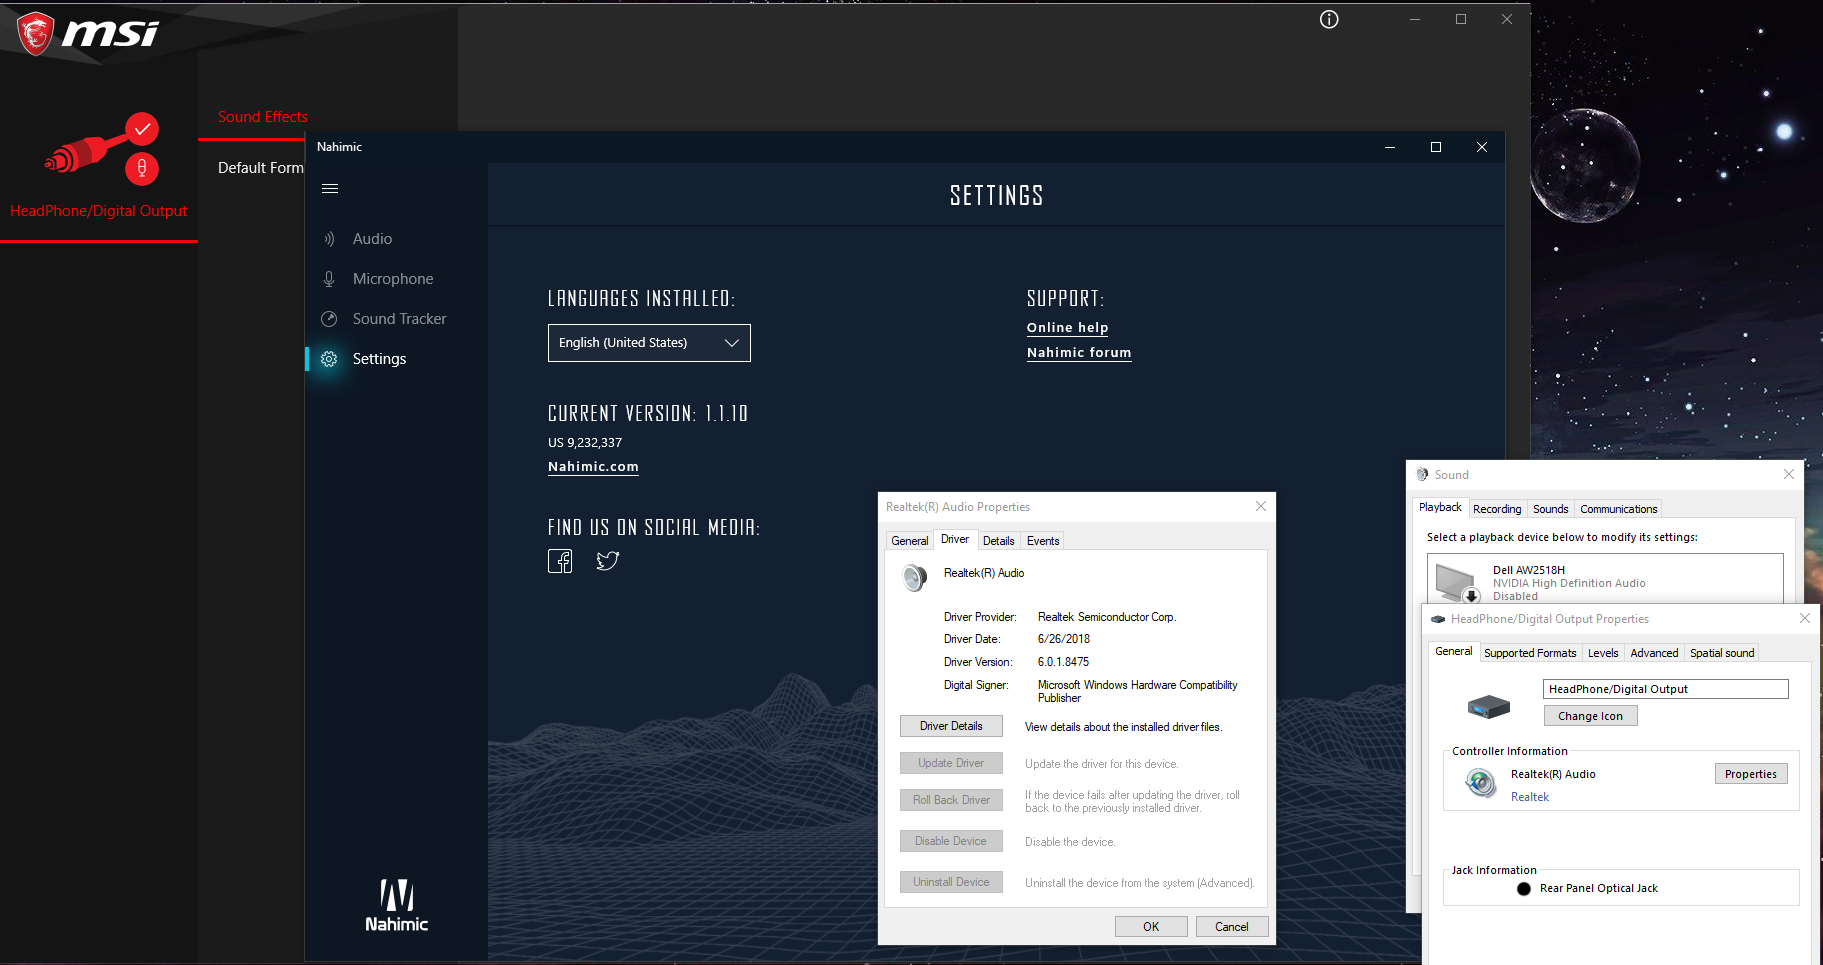
Task: Open the Nahimic hamburger menu
Action: coord(330,189)
